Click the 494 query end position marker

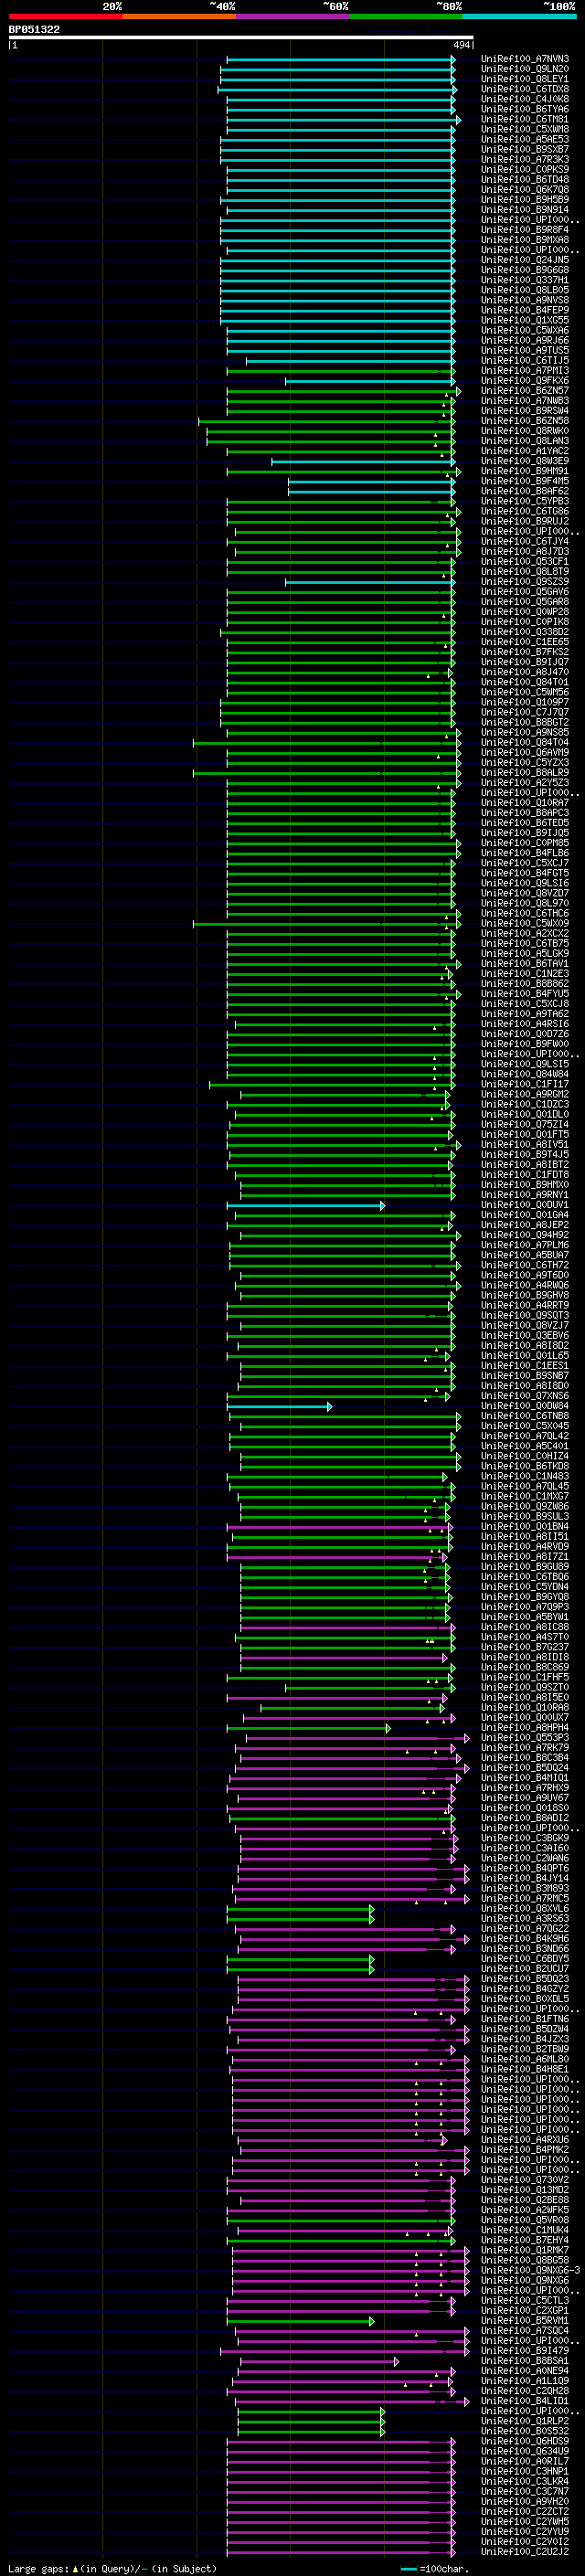coord(461,45)
